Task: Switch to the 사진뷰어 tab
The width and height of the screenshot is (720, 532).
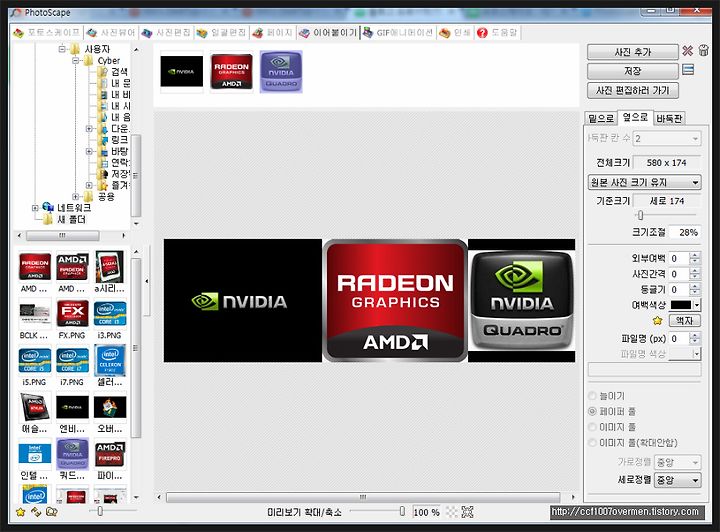Action: tap(111, 33)
